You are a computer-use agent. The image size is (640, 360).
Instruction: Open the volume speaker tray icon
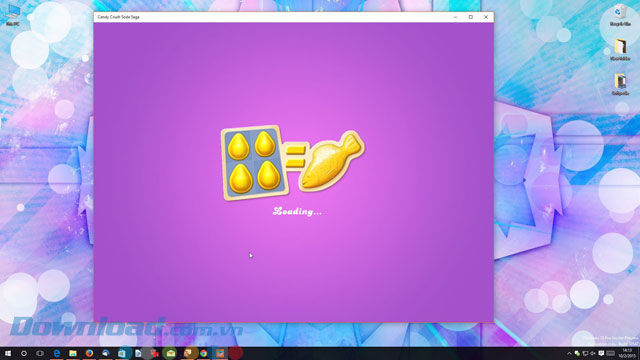[x=593, y=353]
